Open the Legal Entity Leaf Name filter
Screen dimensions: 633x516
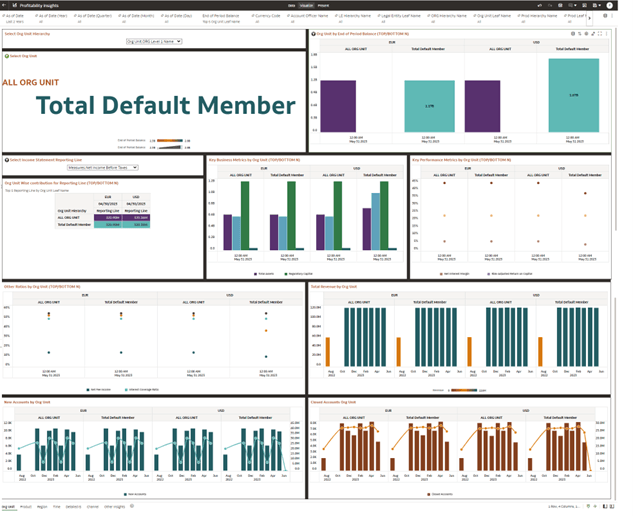[399, 18]
